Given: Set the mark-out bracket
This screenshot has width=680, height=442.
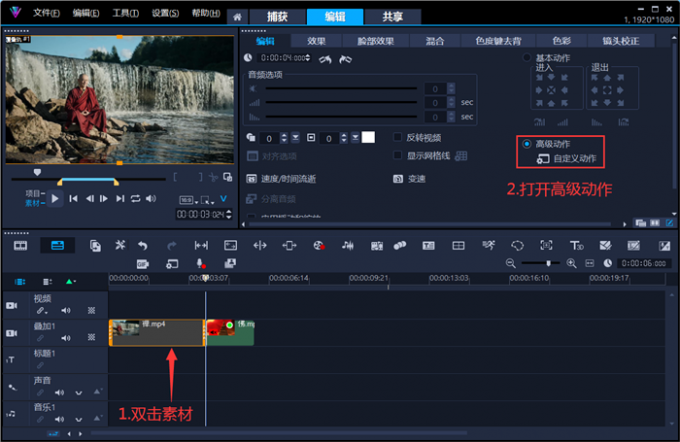Looking at the screenshot, I should point(200,177).
